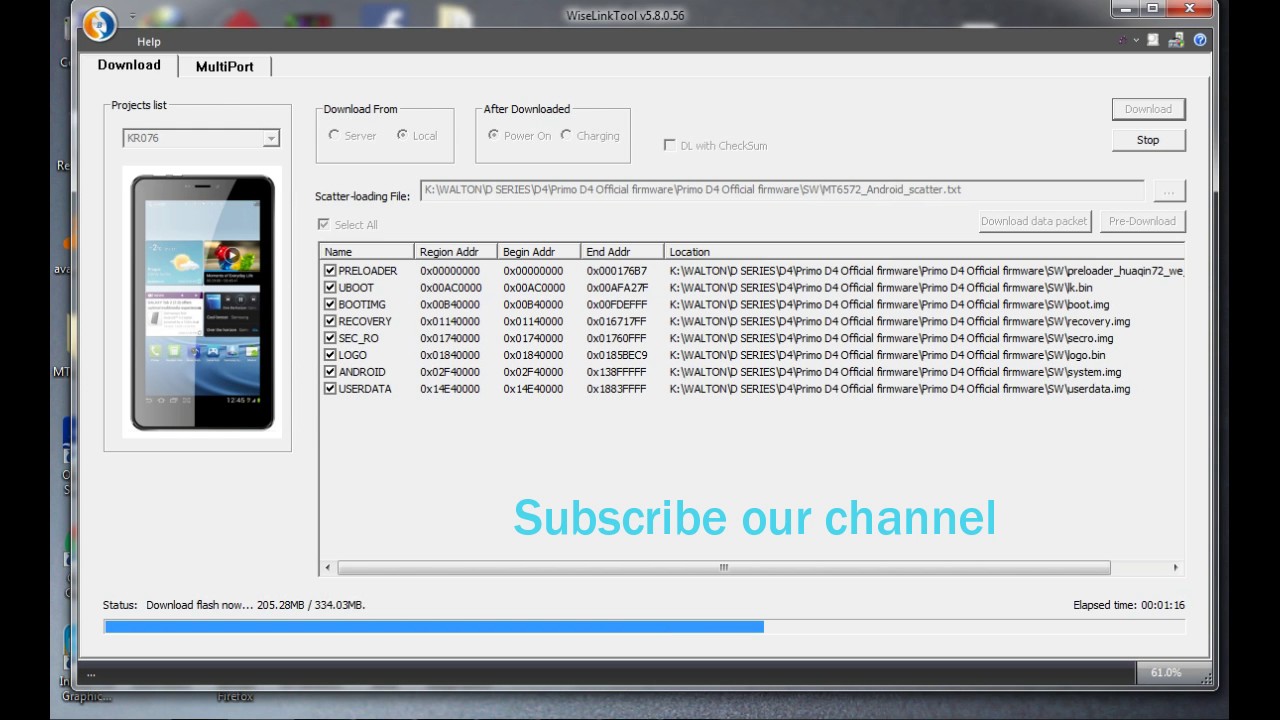Click the End Addr column header

pos(622,252)
